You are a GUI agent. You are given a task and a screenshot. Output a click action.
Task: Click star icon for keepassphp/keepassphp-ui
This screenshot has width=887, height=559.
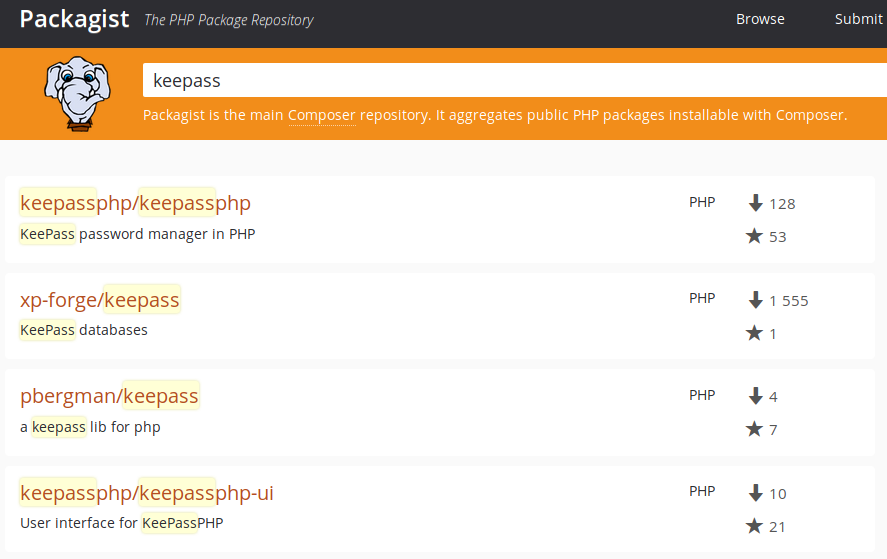pyautogui.click(x=754, y=526)
